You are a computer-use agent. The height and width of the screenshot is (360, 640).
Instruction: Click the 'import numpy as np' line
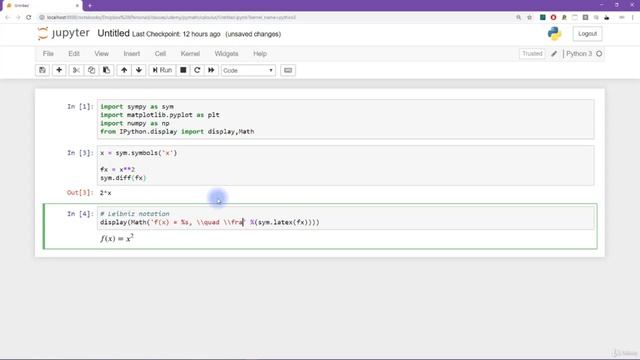(135, 123)
